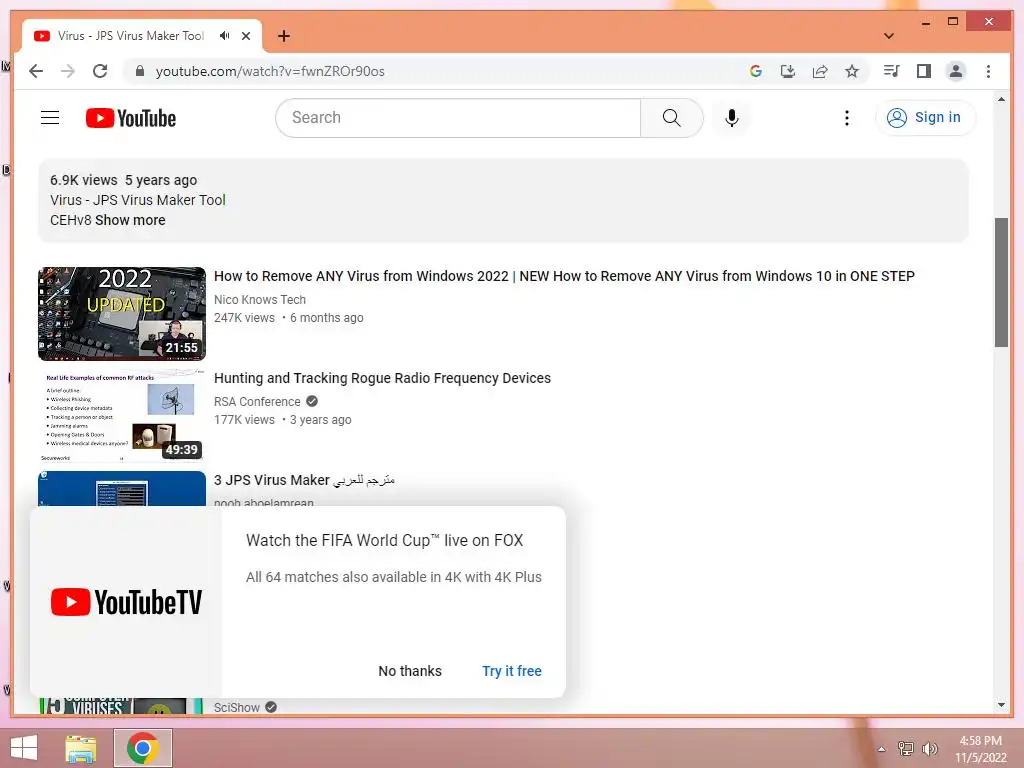Open YouTube settings three-dot menu
Viewport: 1024px width, 768px height.
846,118
